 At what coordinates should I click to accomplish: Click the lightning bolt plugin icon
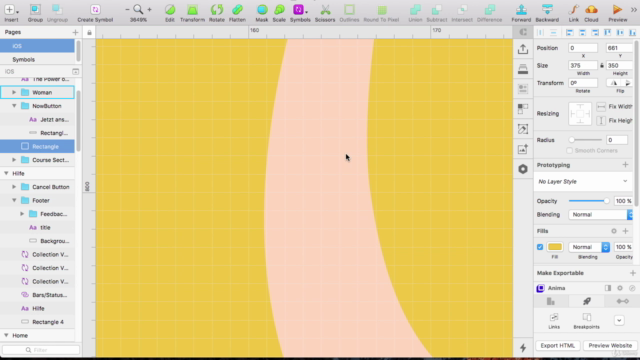523,348
